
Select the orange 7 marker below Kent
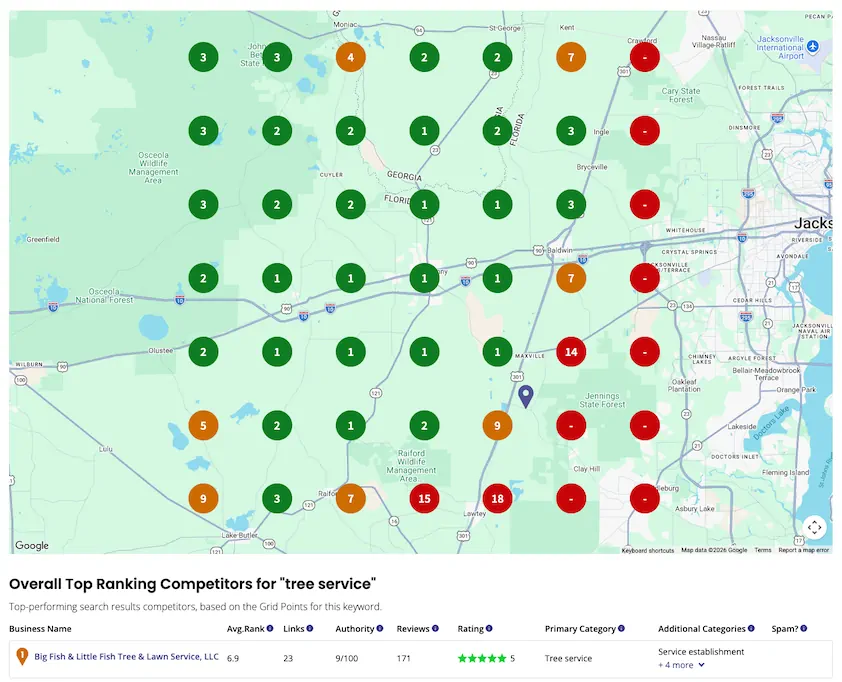571,57
